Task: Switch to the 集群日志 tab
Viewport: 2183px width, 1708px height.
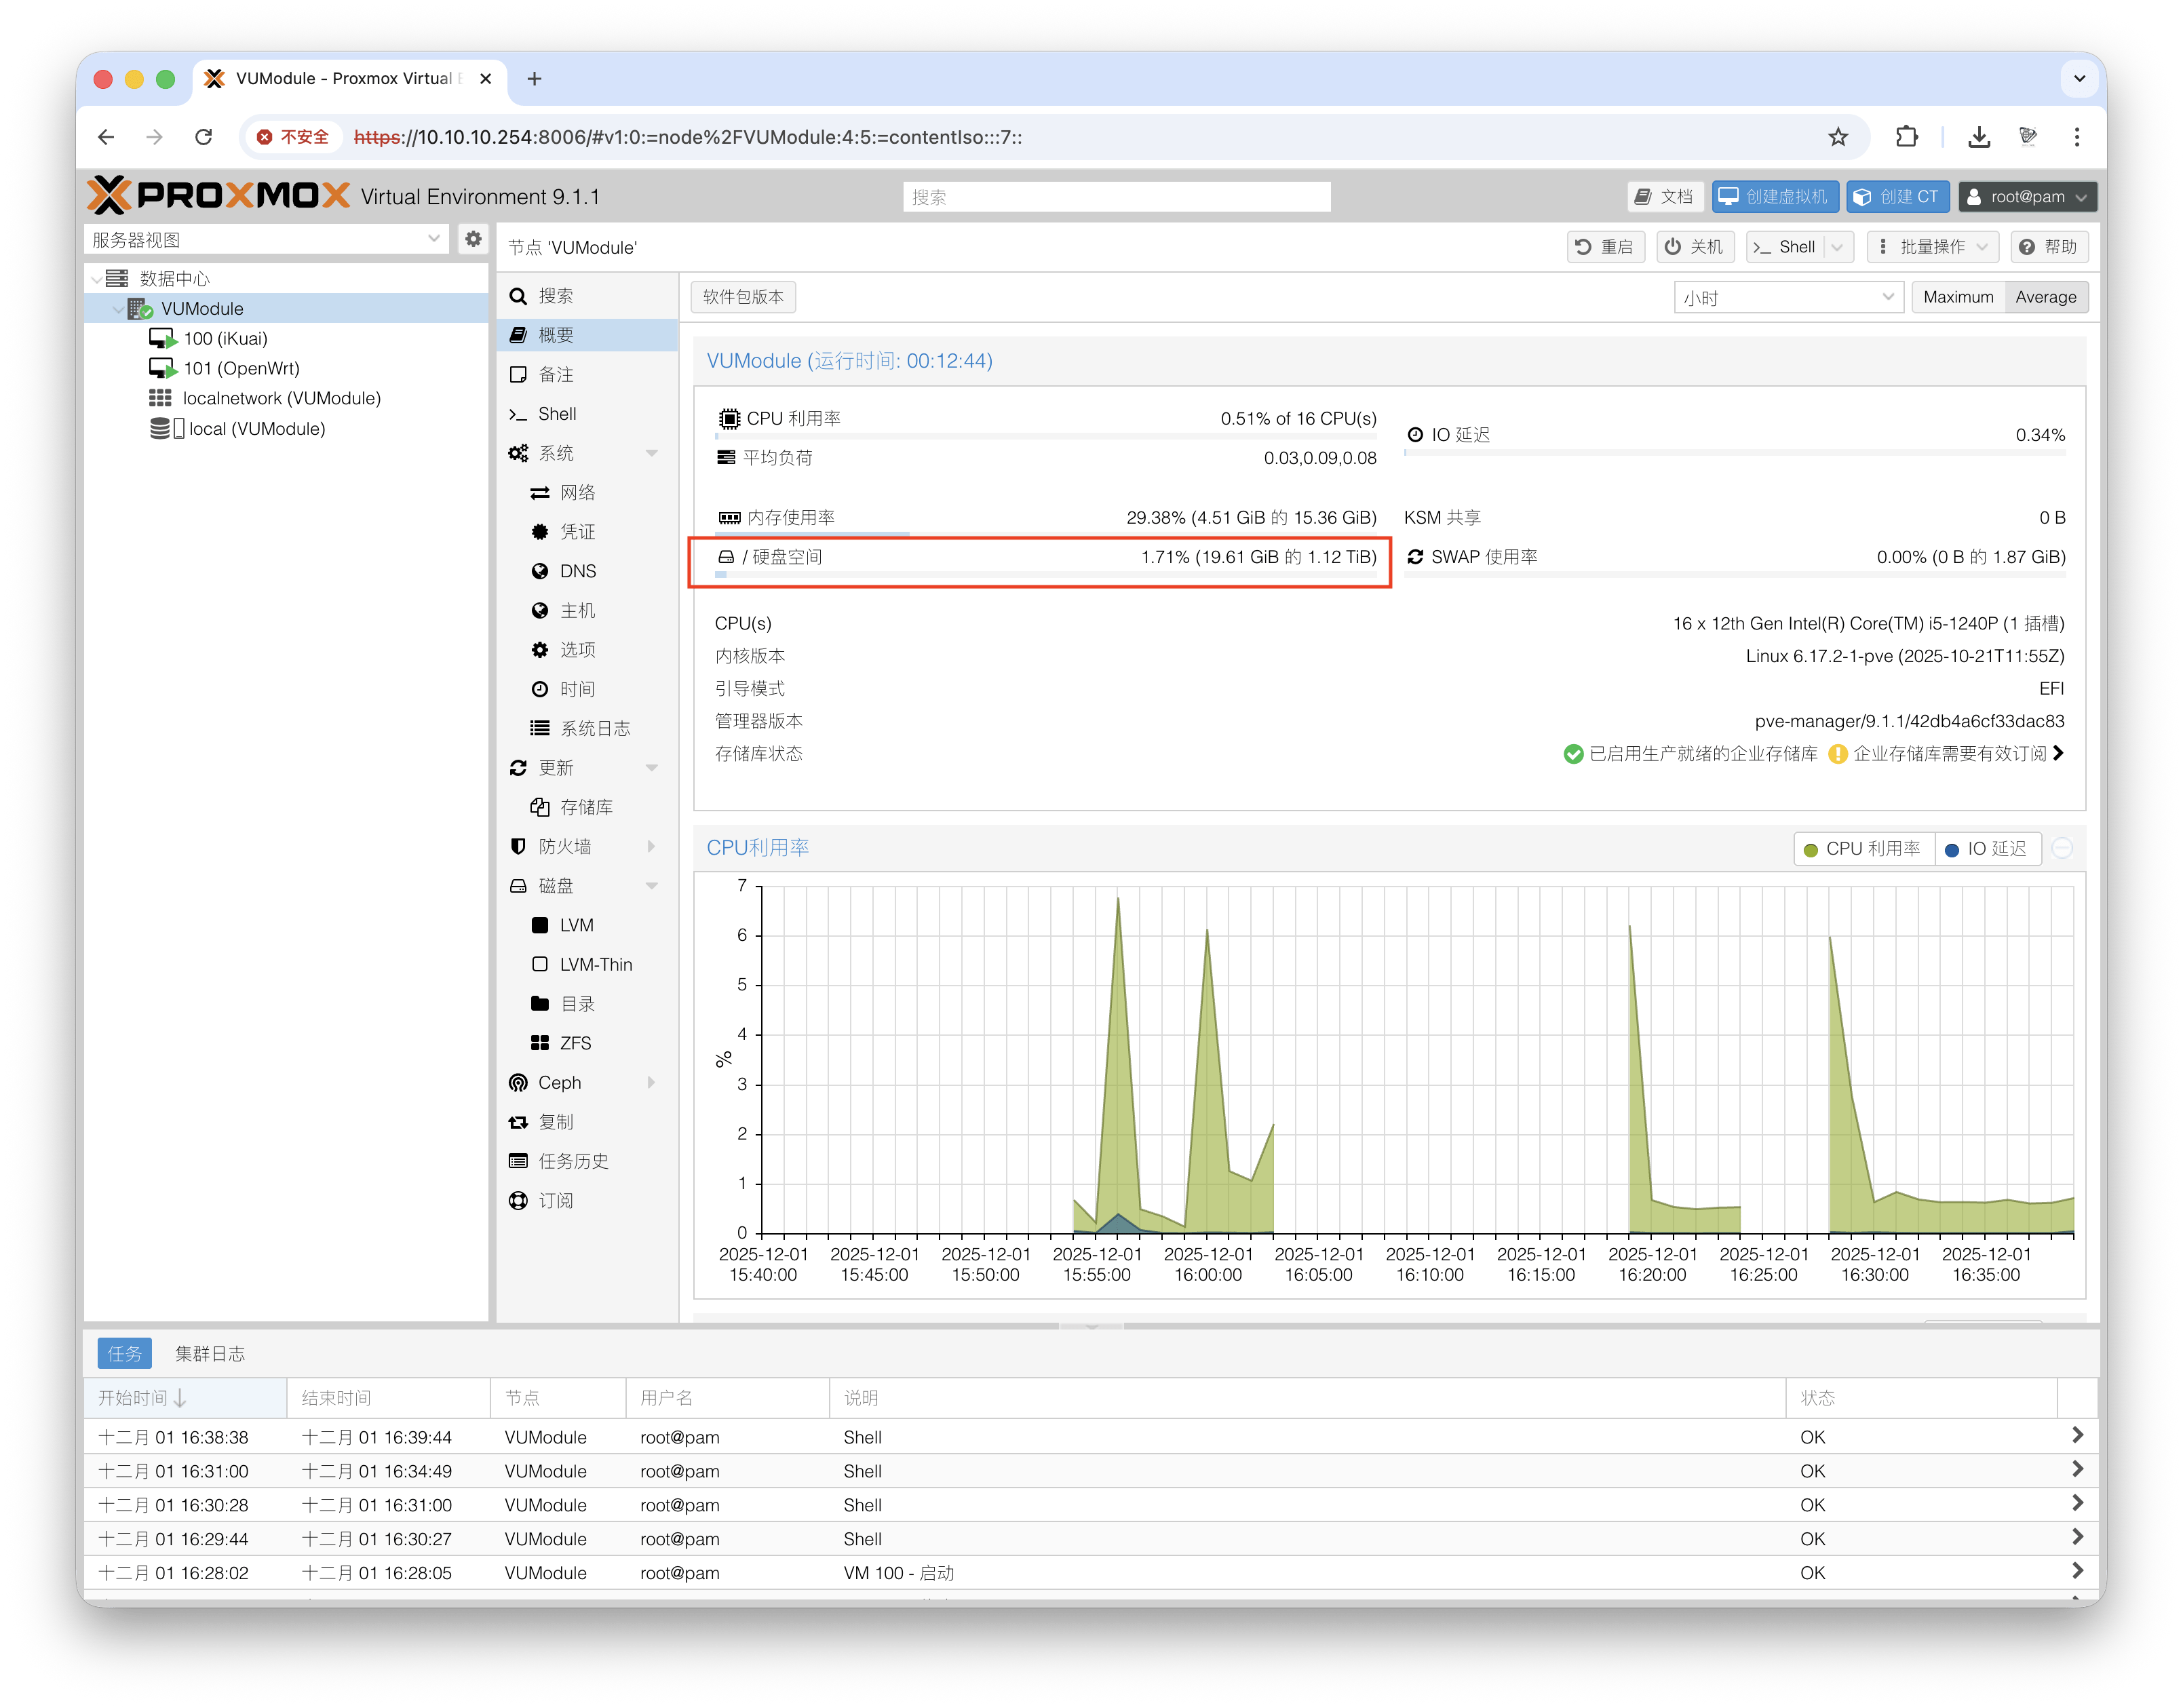Action: [210, 1353]
